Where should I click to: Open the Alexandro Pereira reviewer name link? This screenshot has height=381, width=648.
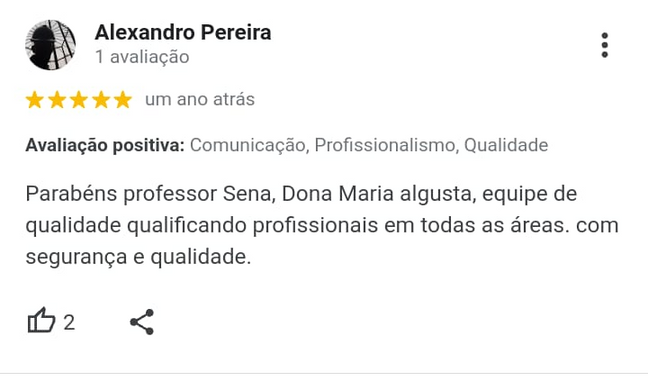[x=183, y=32]
